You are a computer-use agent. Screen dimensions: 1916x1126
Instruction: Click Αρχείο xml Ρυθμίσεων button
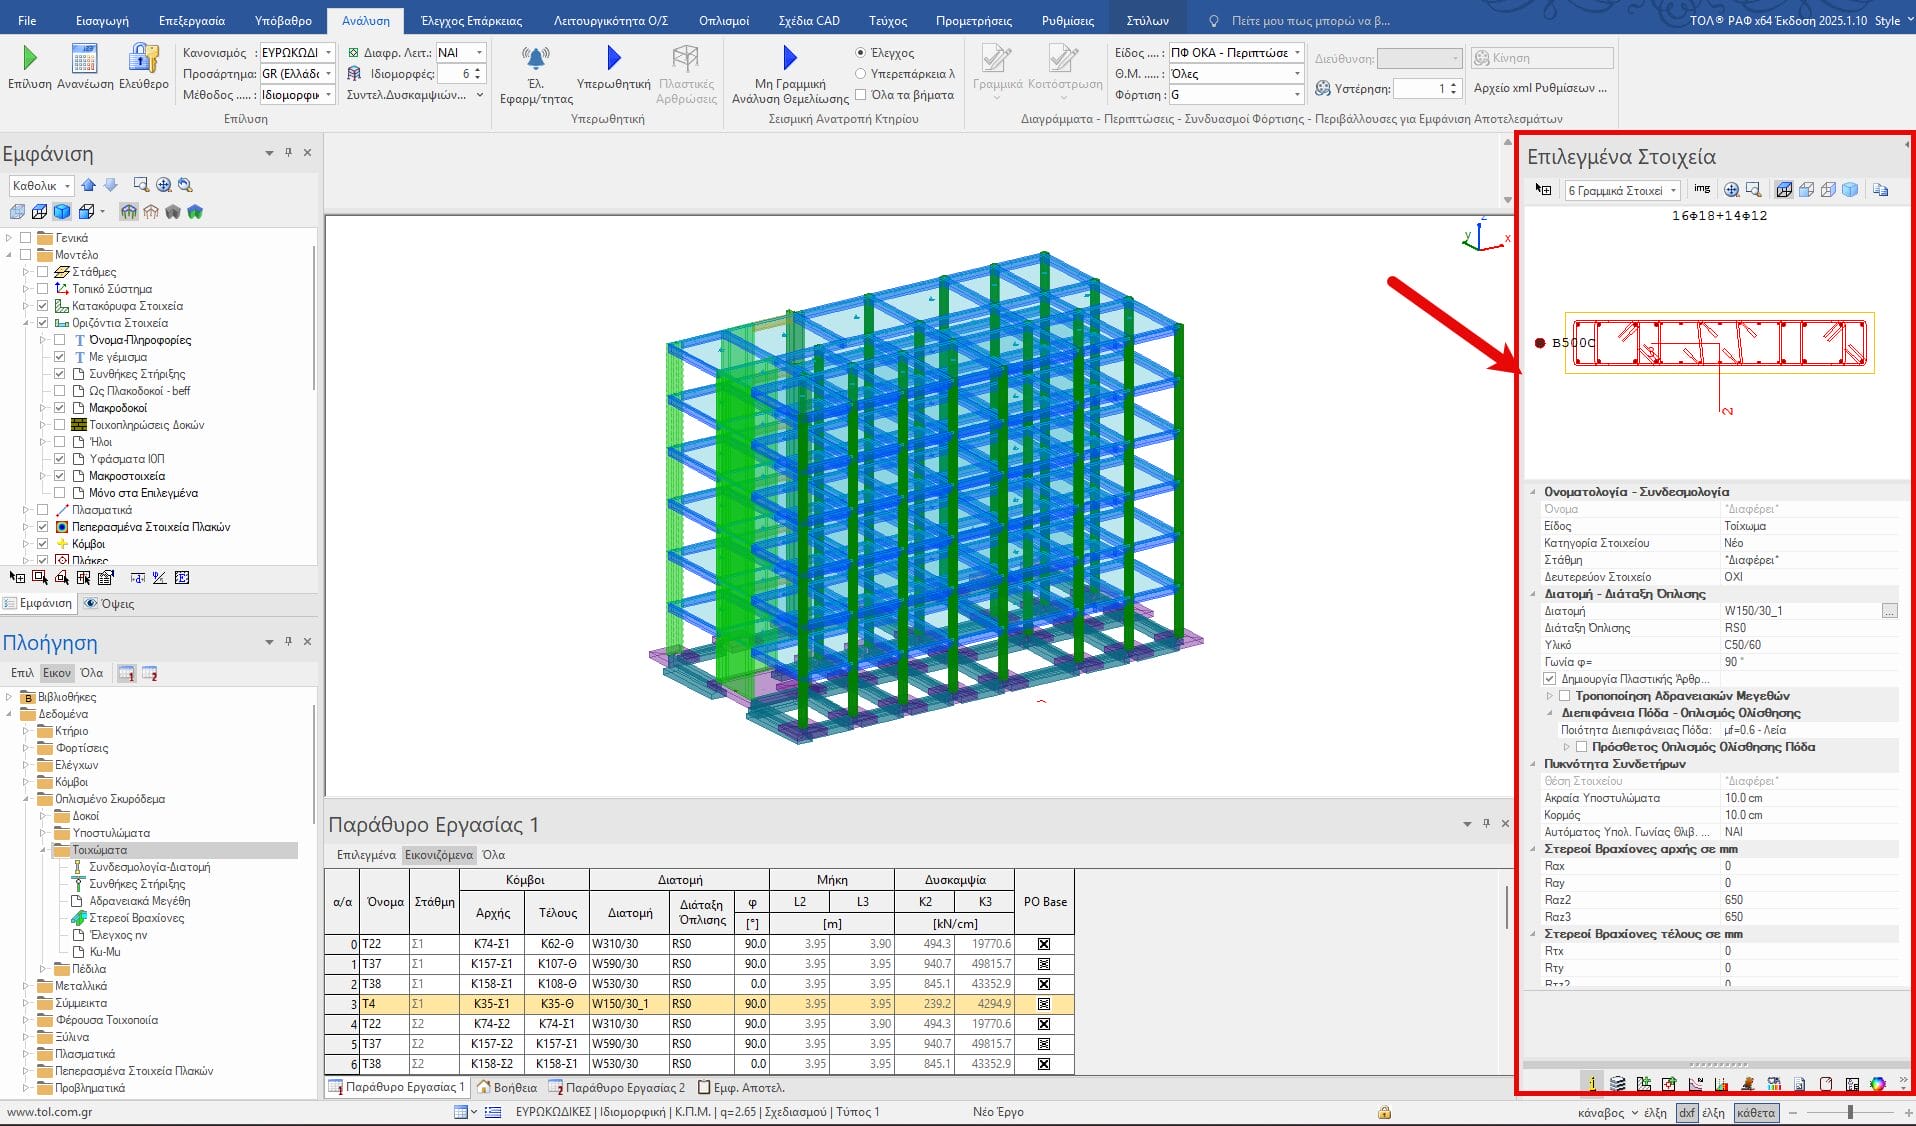pyautogui.click(x=1540, y=88)
